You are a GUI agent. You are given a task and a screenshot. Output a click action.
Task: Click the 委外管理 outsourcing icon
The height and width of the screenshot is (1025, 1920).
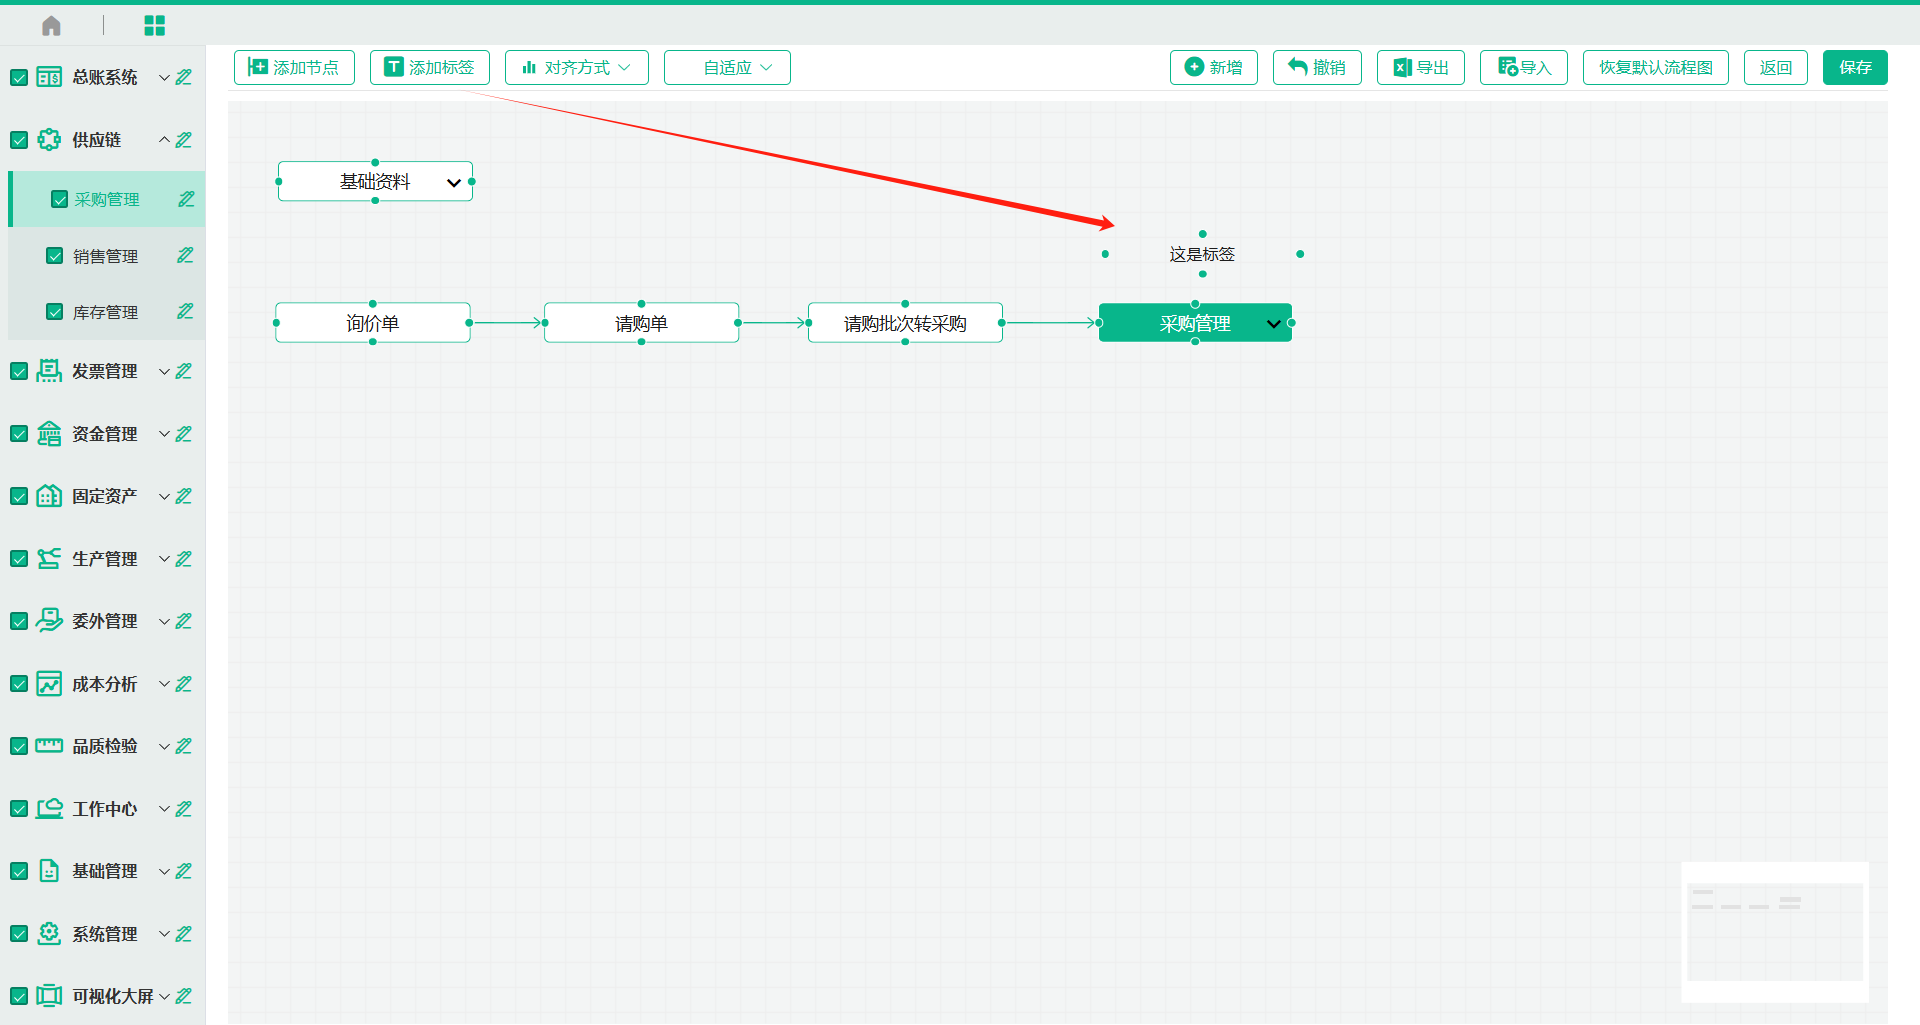point(49,621)
